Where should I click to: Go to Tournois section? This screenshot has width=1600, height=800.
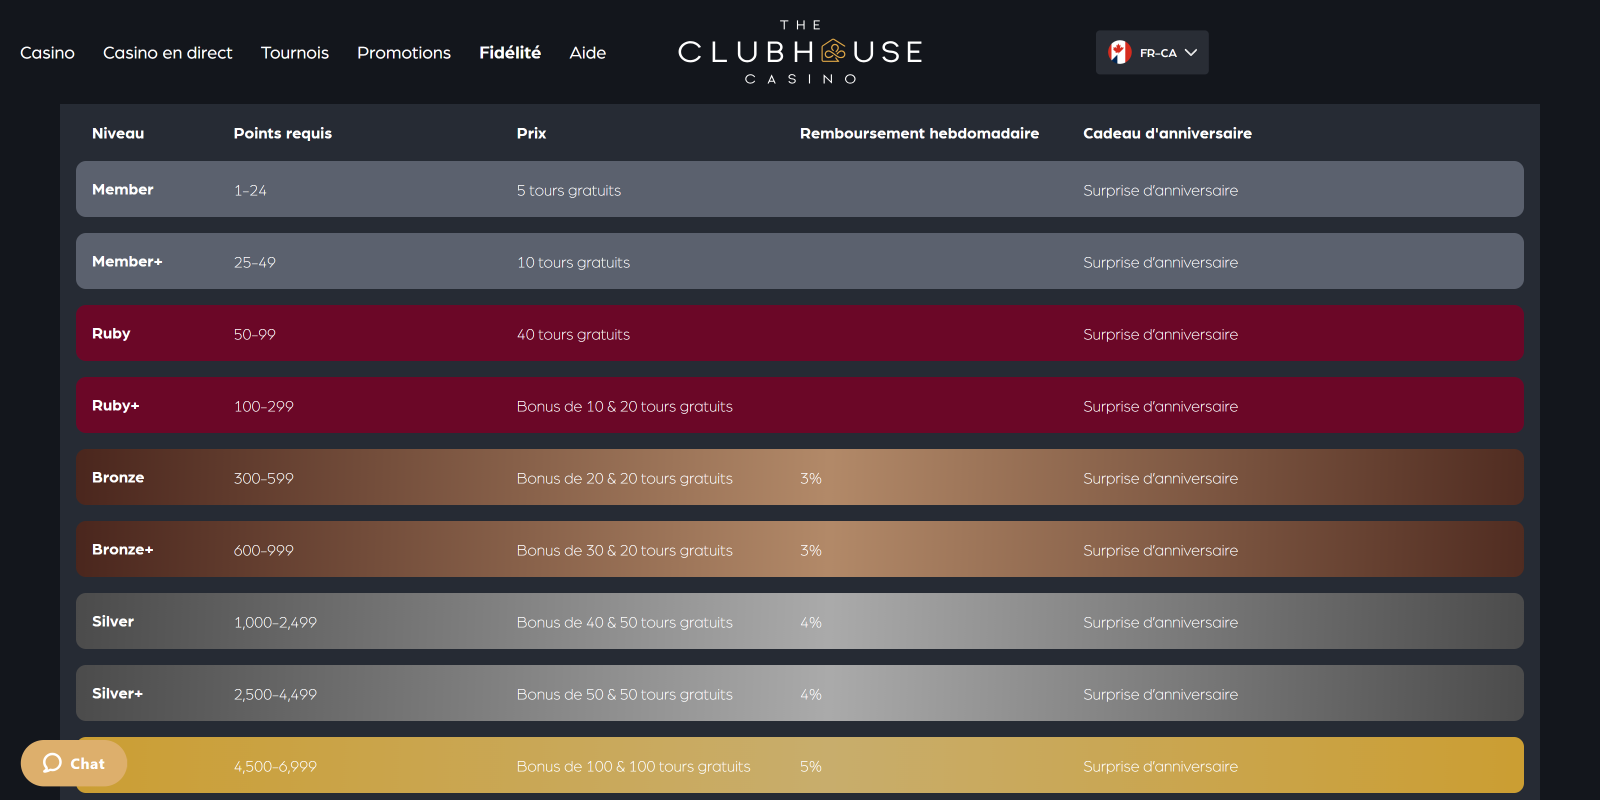[x=294, y=53]
